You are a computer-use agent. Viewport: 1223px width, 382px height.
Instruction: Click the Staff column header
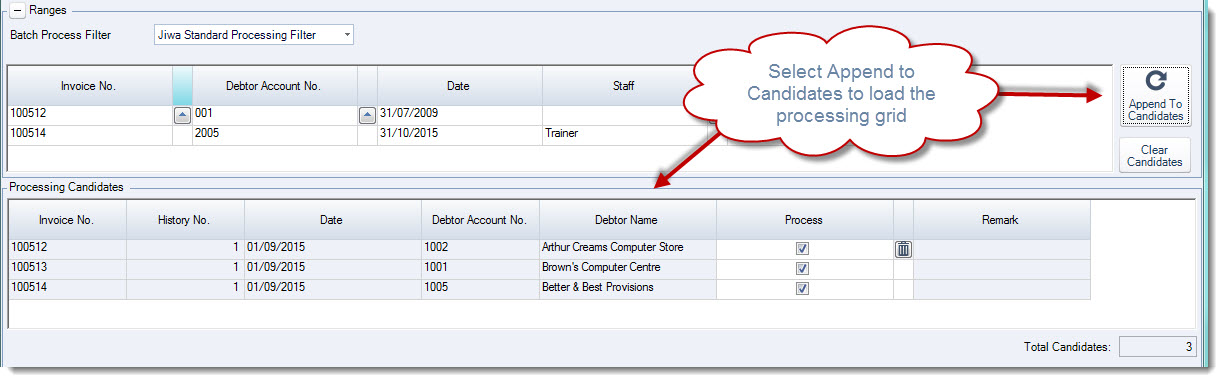[x=624, y=86]
